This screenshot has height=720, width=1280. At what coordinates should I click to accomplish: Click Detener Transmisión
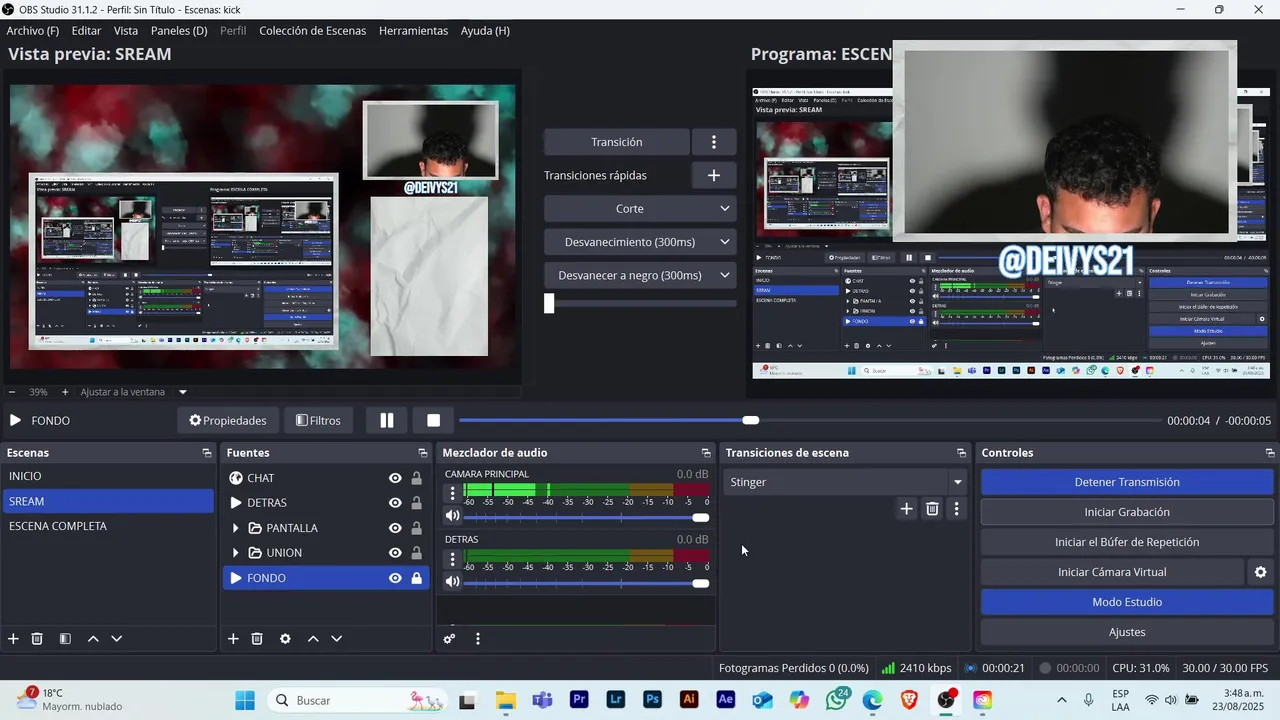tap(1127, 482)
